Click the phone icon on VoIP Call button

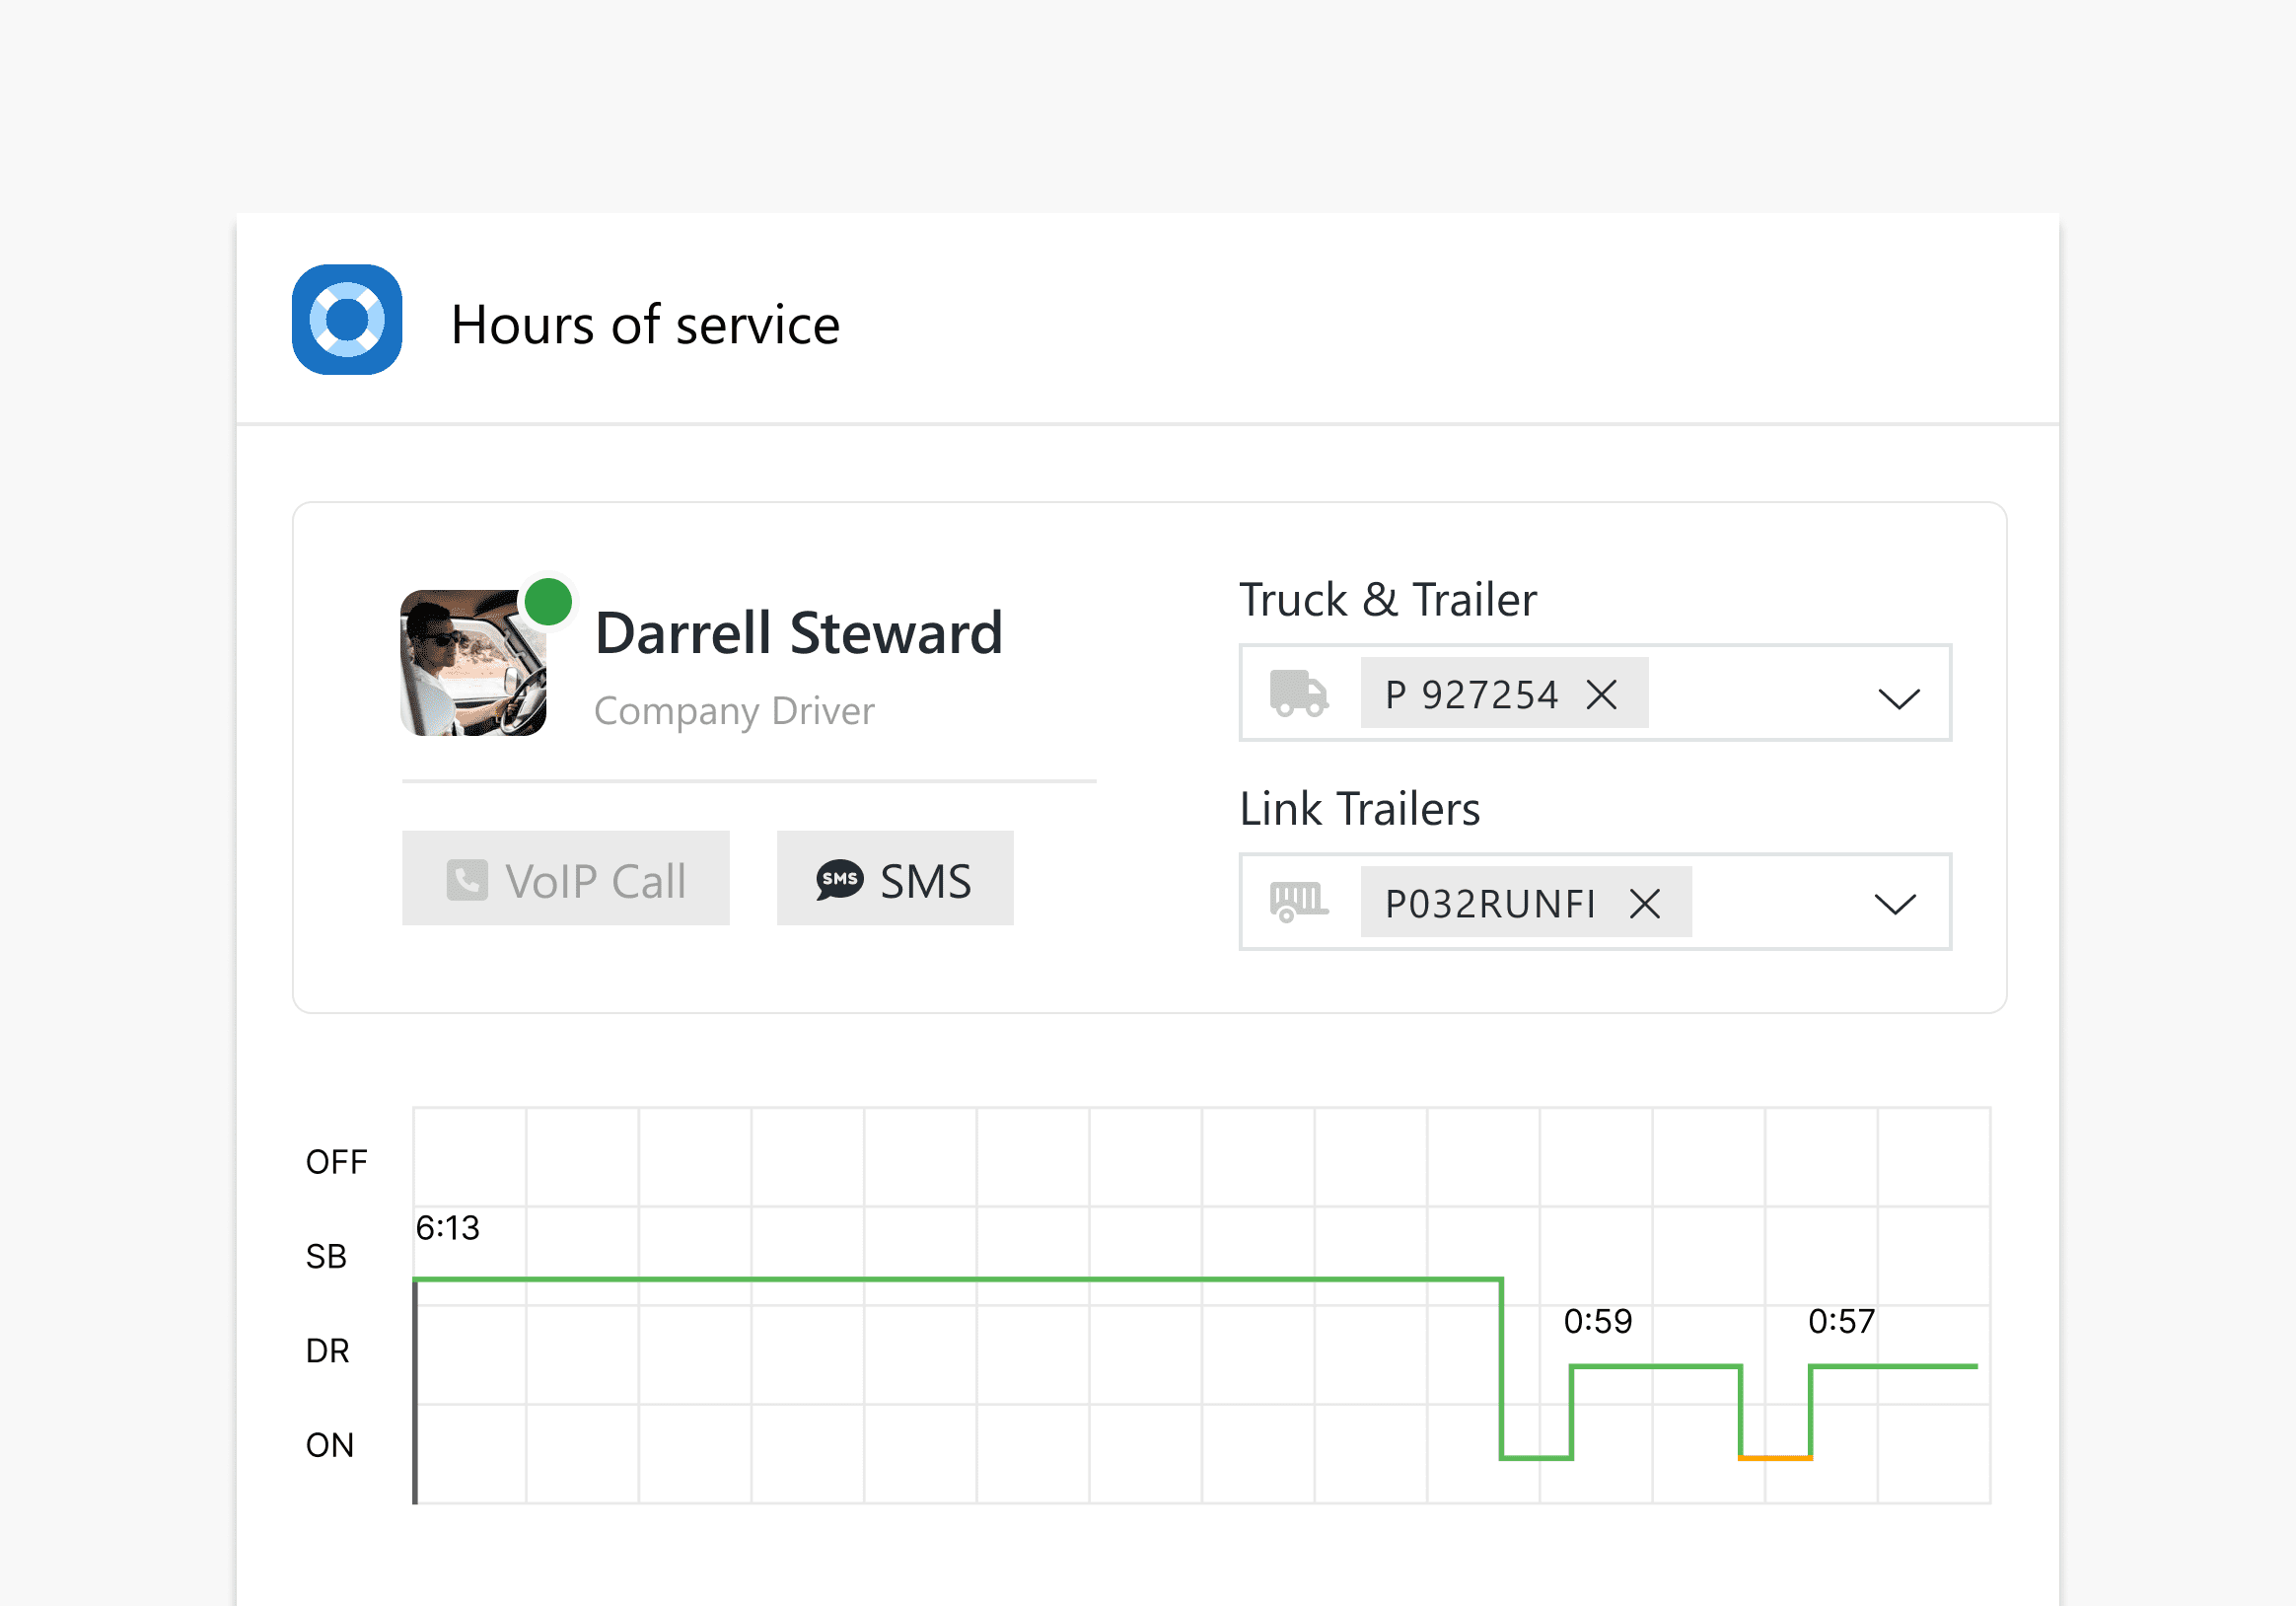pos(467,880)
